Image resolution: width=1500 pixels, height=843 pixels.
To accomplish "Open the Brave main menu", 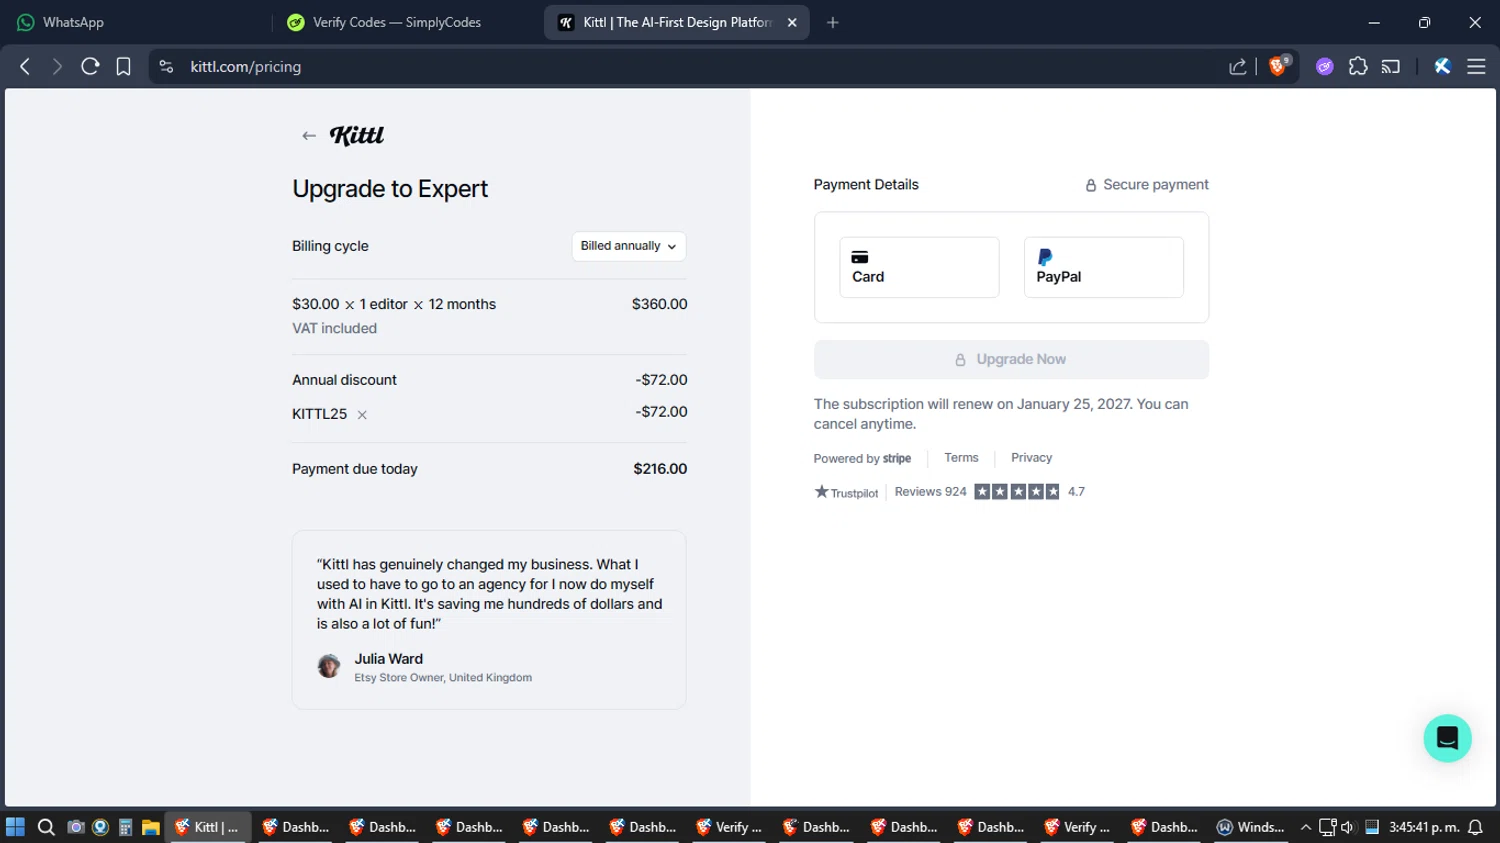I will point(1476,67).
